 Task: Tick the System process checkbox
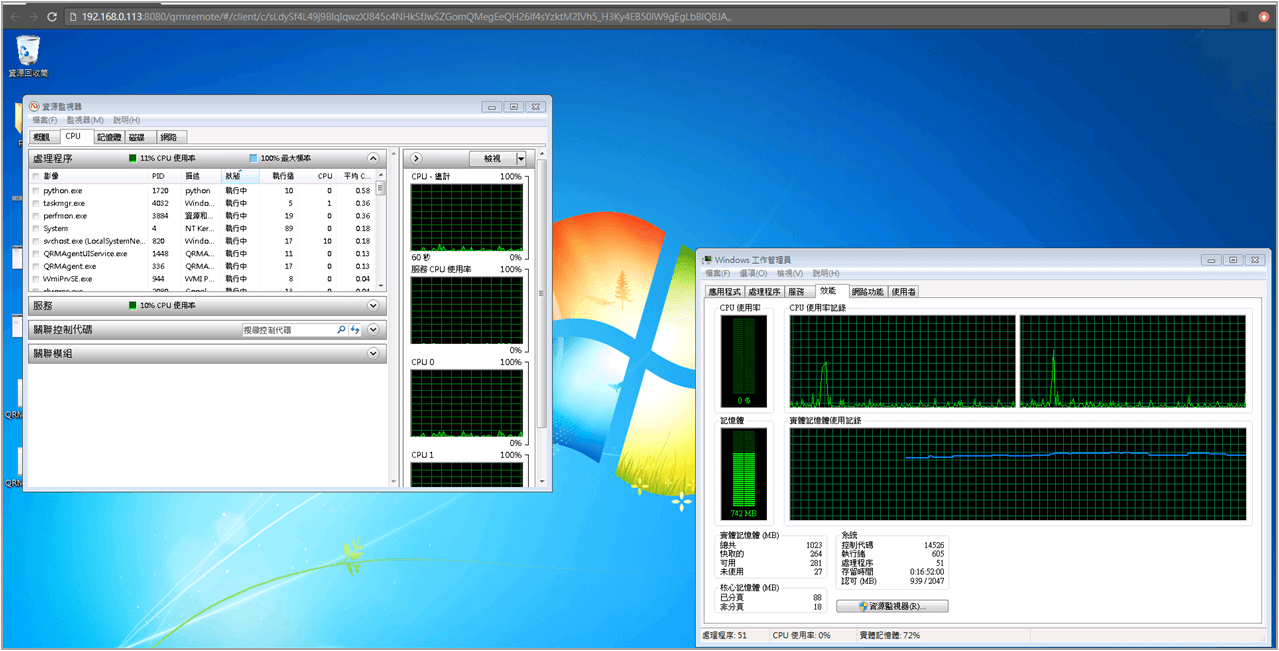coord(36,228)
